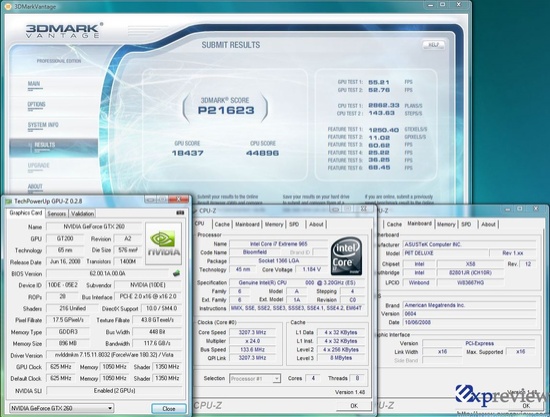Close the GPU-Z window with the red X
The width and height of the screenshot is (550, 417).
click(x=179, y=199)
